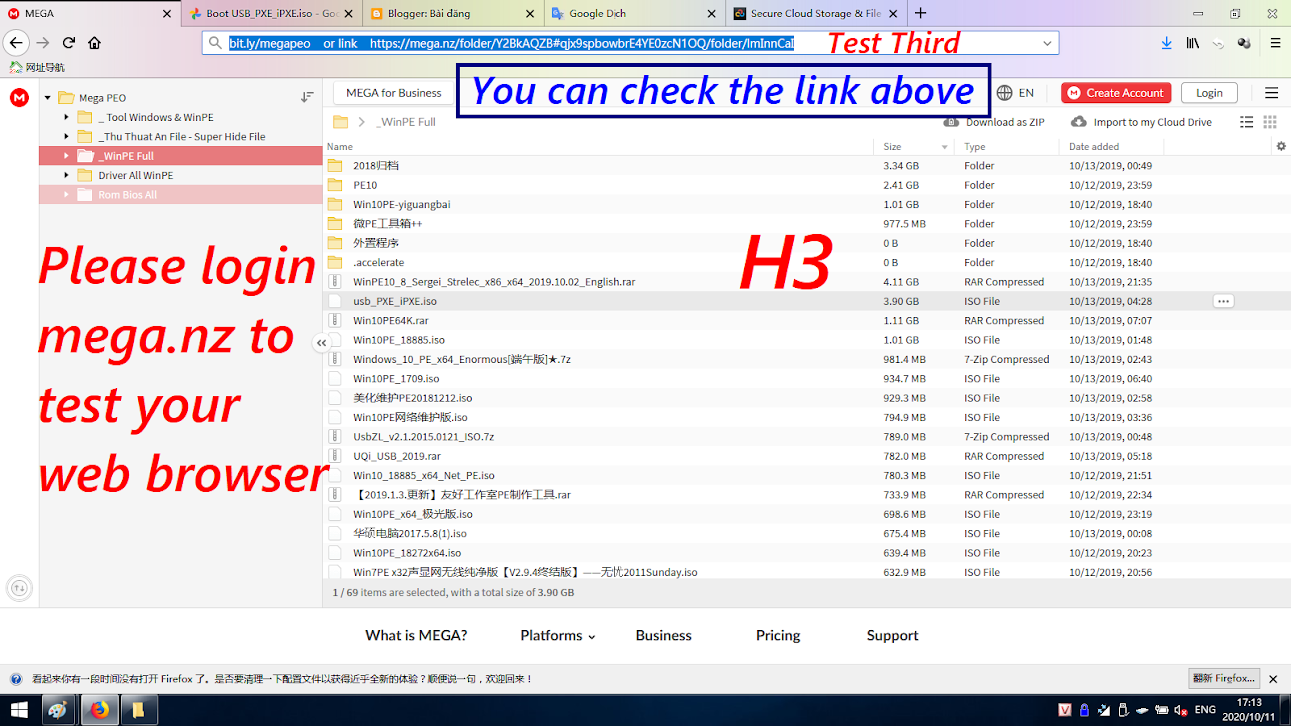Switch to list view
This screenshot has width=1291, height=726.
click(x=1246, y=122)
